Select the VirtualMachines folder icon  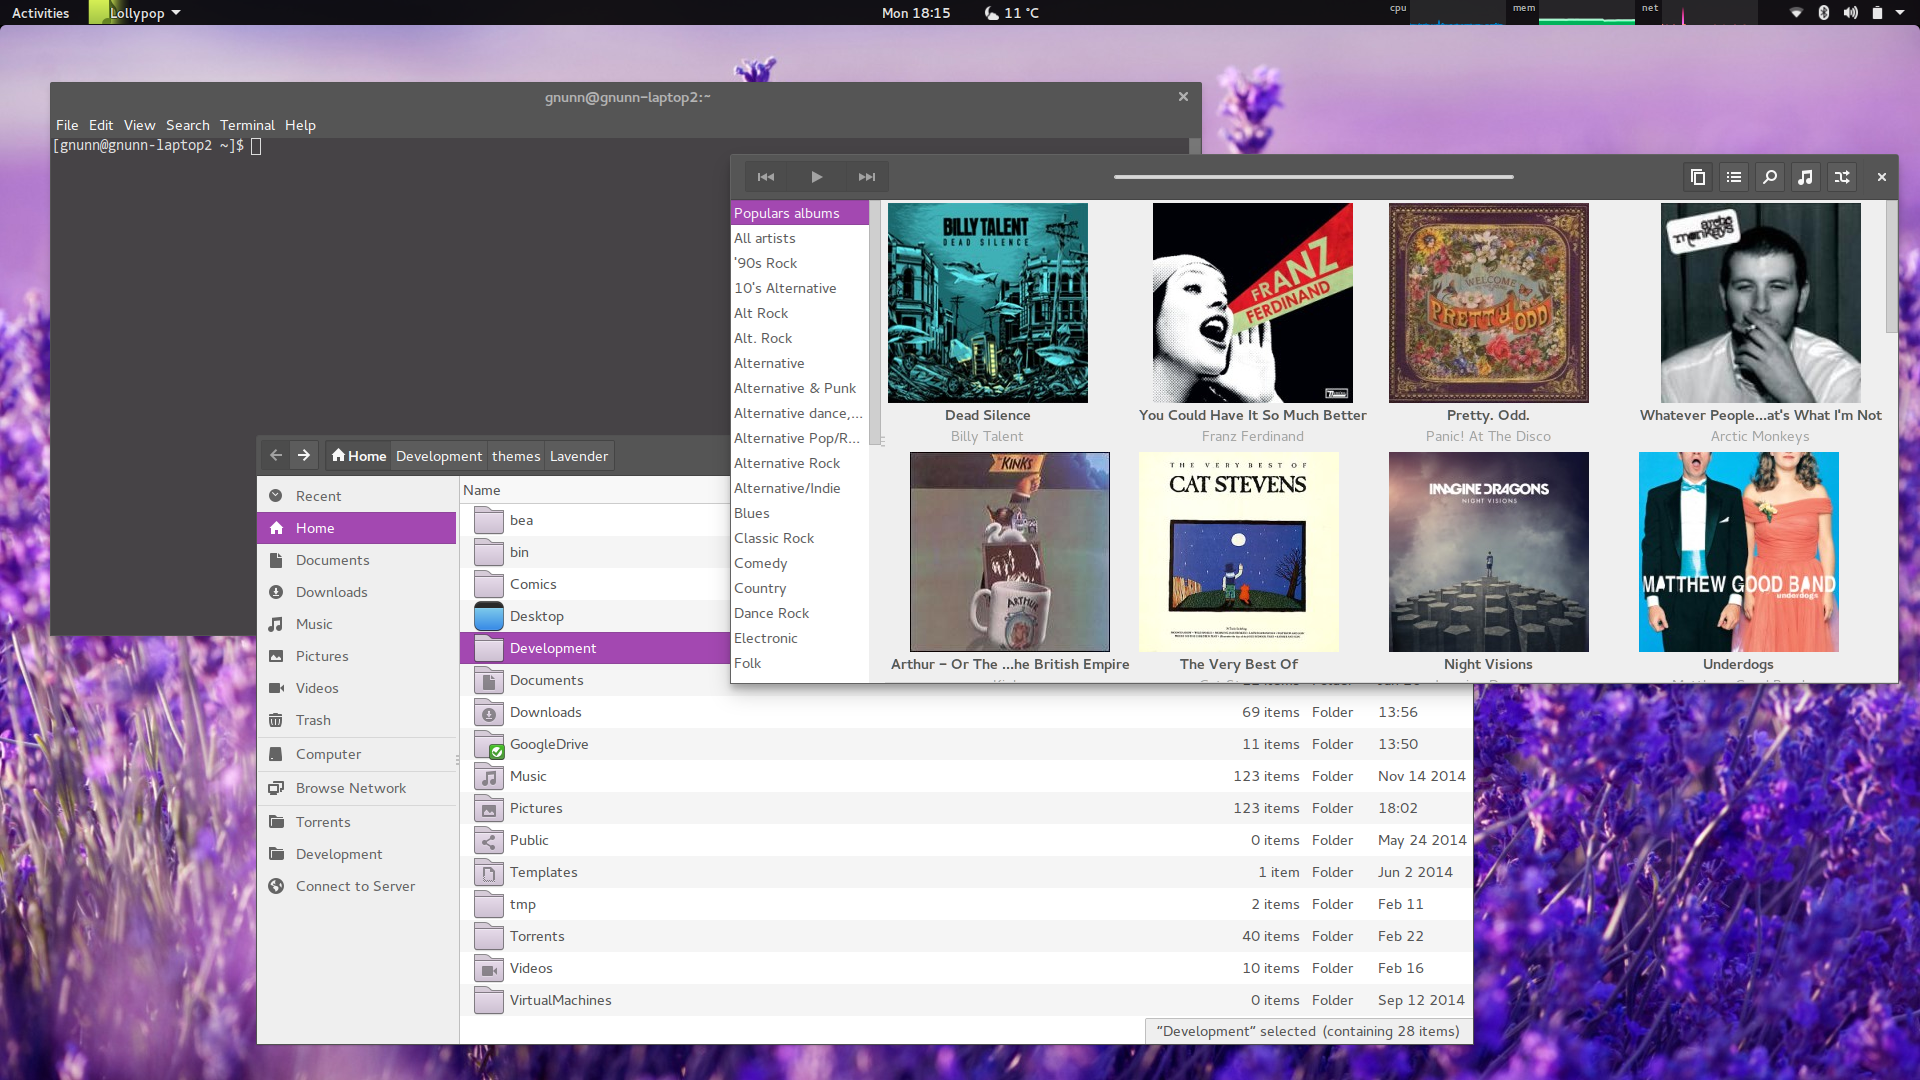489,1000
